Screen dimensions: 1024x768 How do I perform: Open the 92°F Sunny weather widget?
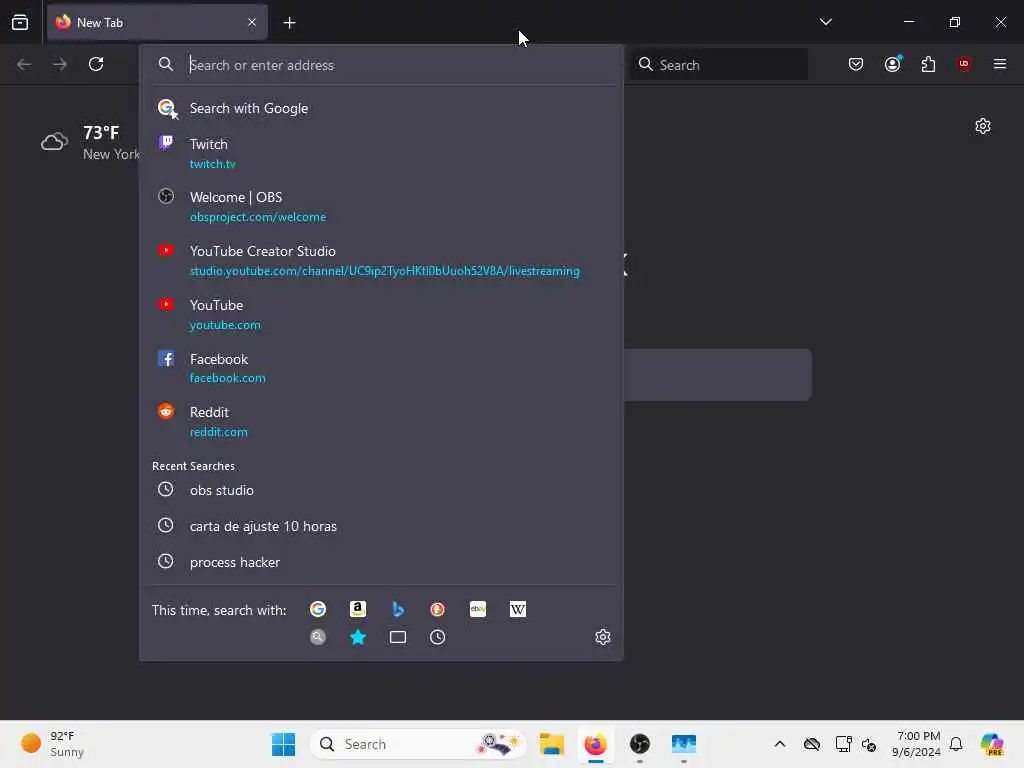pos(54,744)
